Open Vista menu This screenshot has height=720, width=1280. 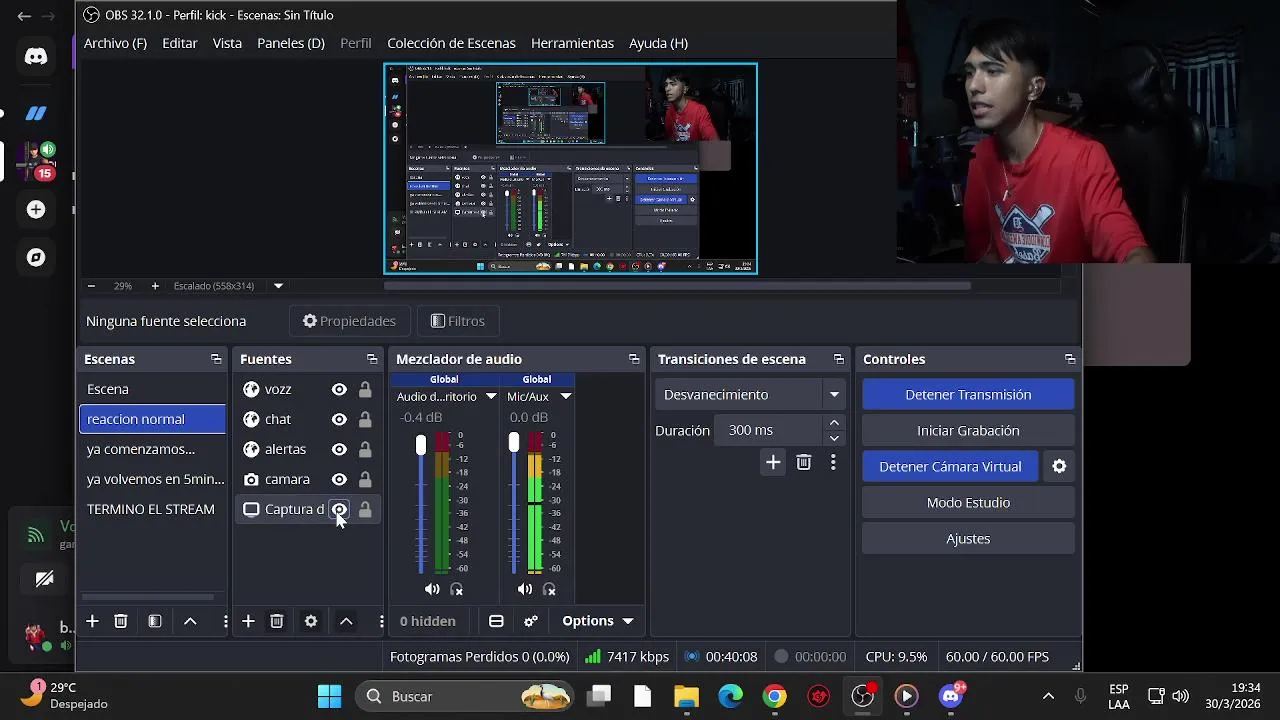[227, 43]
